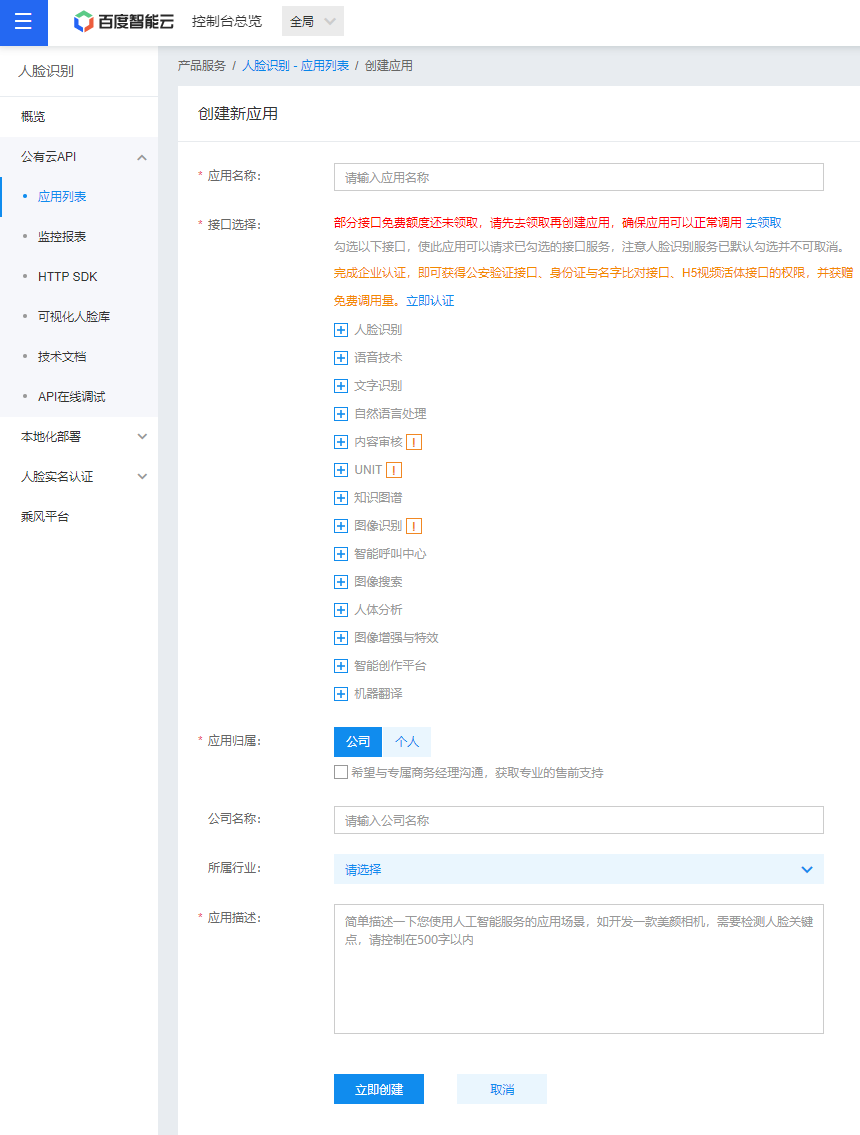Open the hamburger menu at top left
The height and width of the screenshot is (1135, 860).
click(x=23, y=22)
